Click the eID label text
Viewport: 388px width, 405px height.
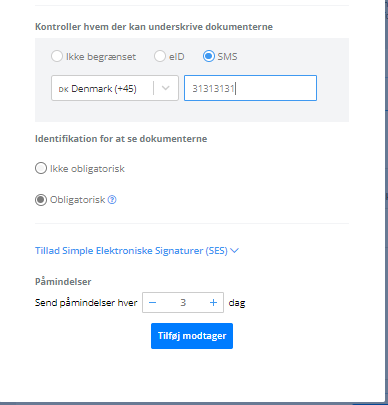point(177,57)
